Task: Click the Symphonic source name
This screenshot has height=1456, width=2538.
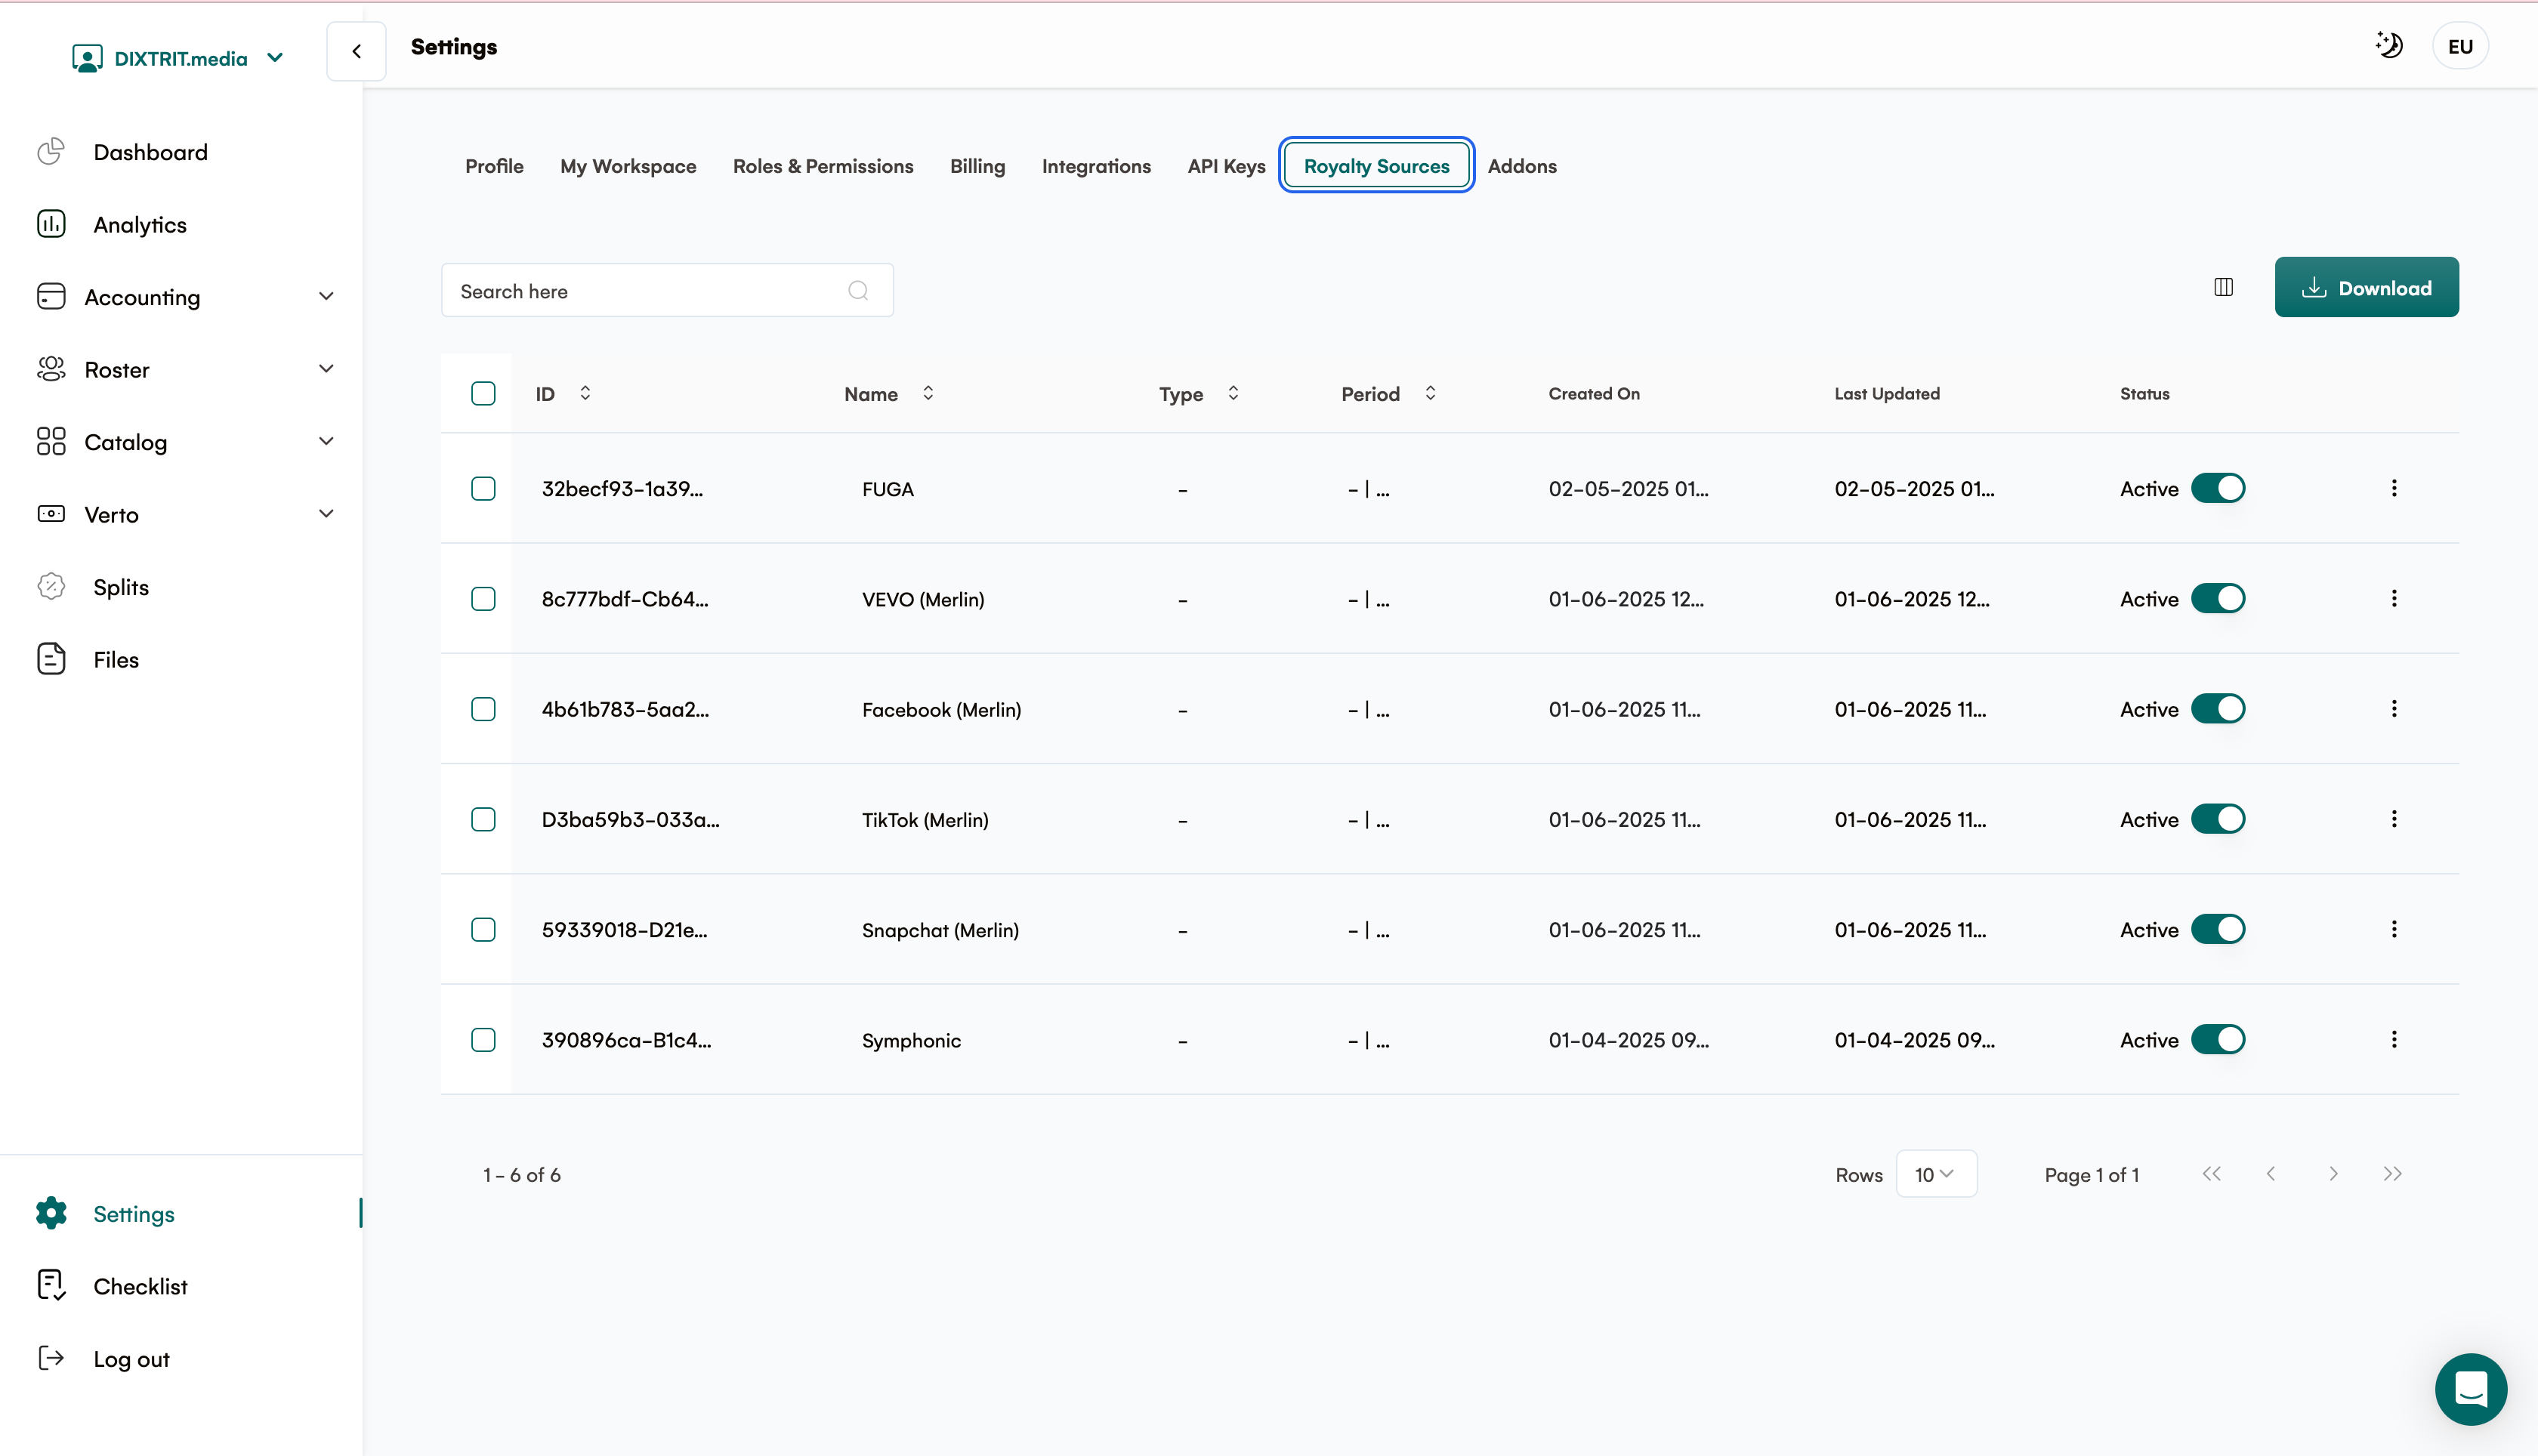Action: [911, 1041]
